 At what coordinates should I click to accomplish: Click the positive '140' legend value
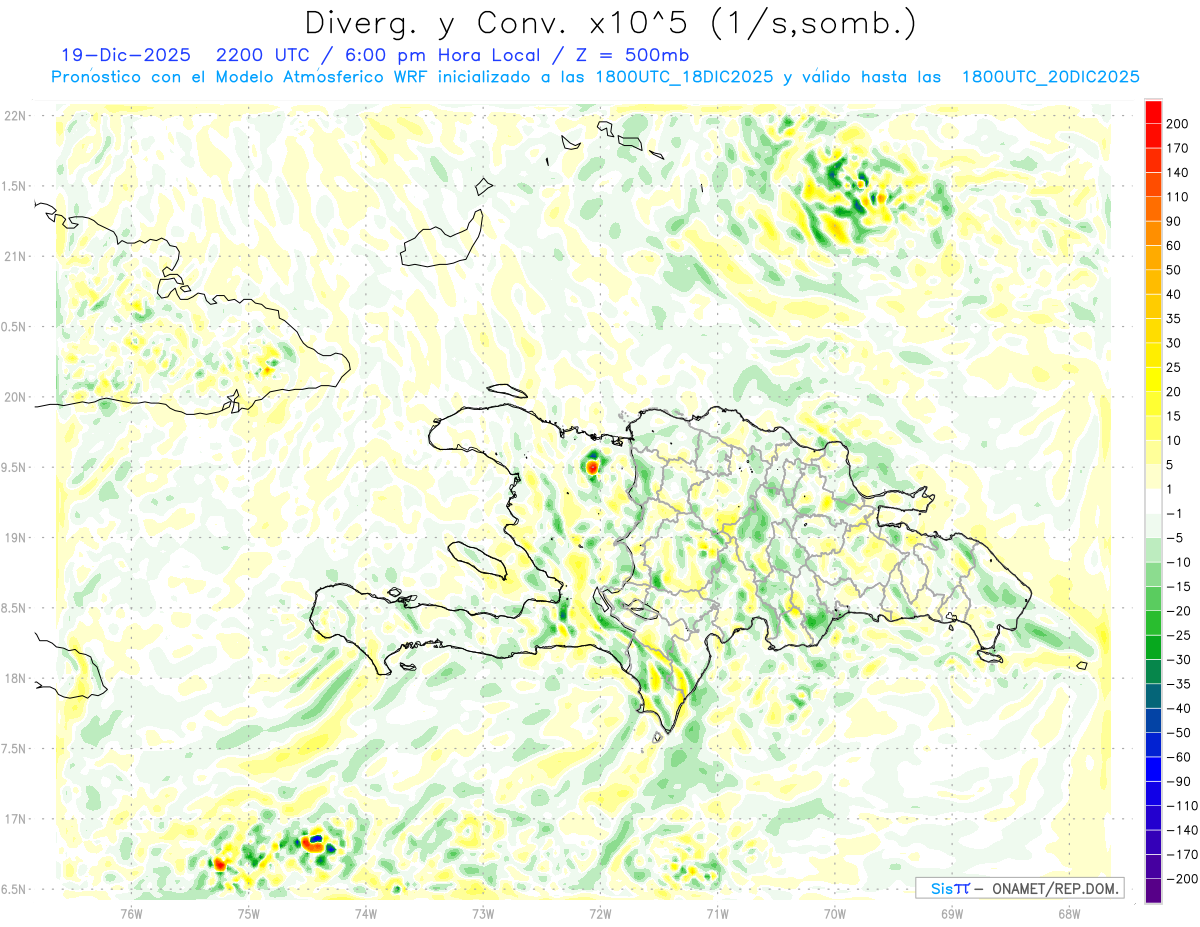(x=1177, y=173)
